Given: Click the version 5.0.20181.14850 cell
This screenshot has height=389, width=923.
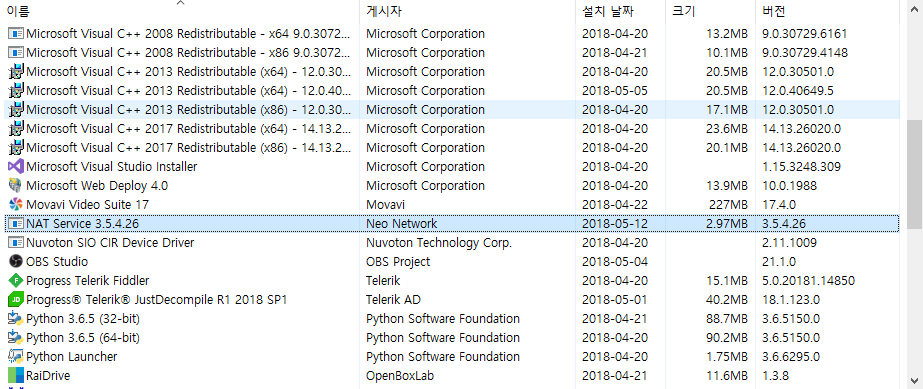Looking at the screenshot, I should pyautogui.click(x=808, y=280).
